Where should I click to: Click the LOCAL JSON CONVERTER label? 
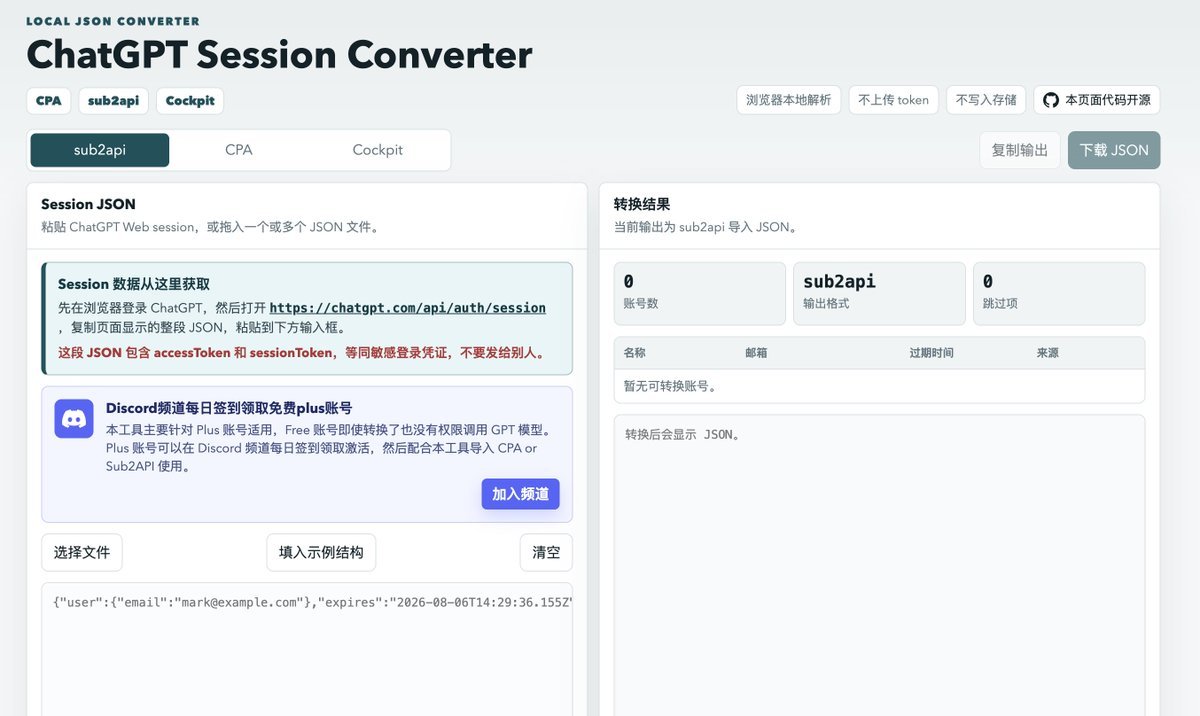point(113,21)
